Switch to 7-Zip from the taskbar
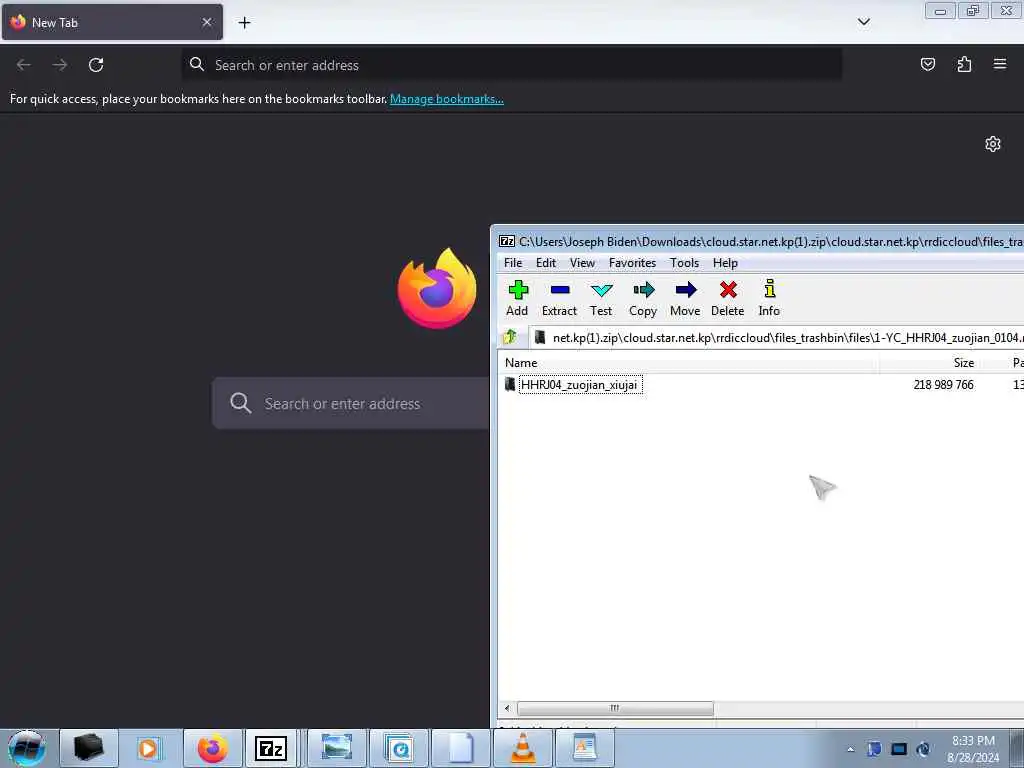The height and width of the screenshot is (768, 1024). [271, 748]
